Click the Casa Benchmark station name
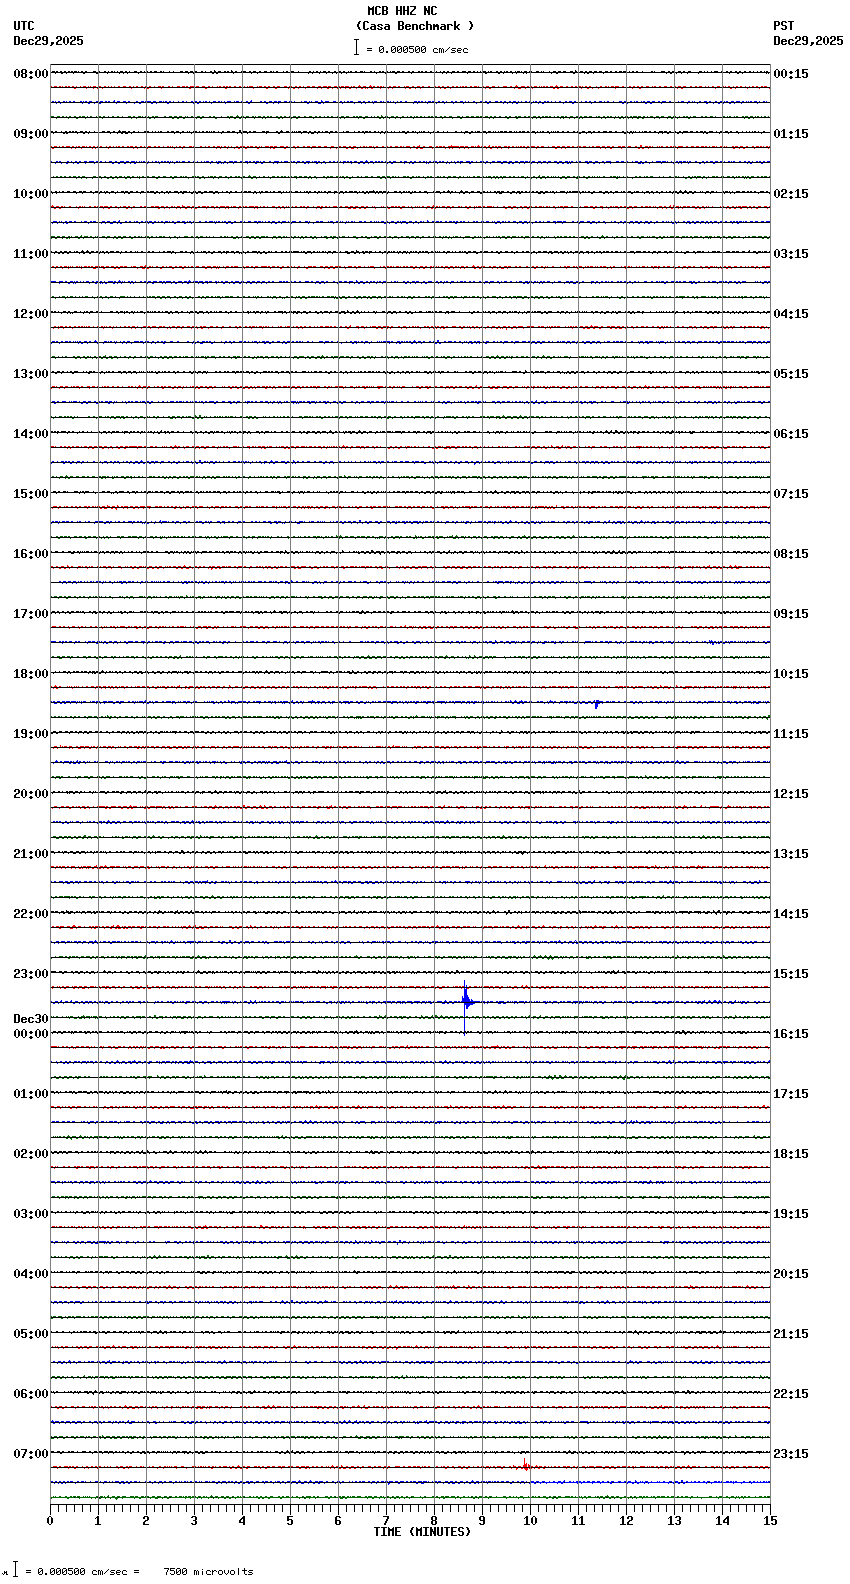This screenshot has height=1584, width=850. pos(414,26)
